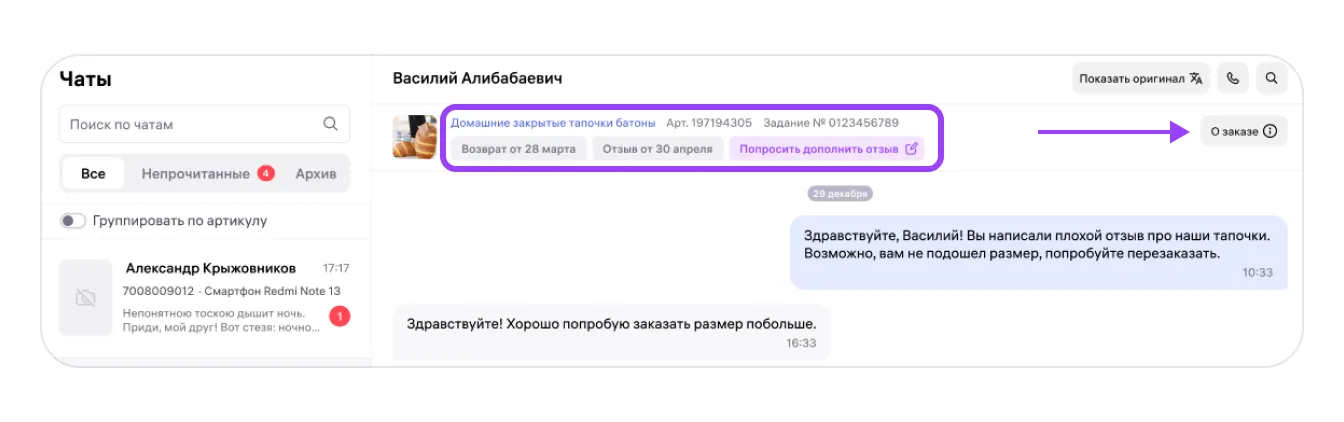The width and height of the screenshot is (1344, 422).
Task: Open the Домашние закрытые тапочки батоны link
Action: [x=553, y=123]
